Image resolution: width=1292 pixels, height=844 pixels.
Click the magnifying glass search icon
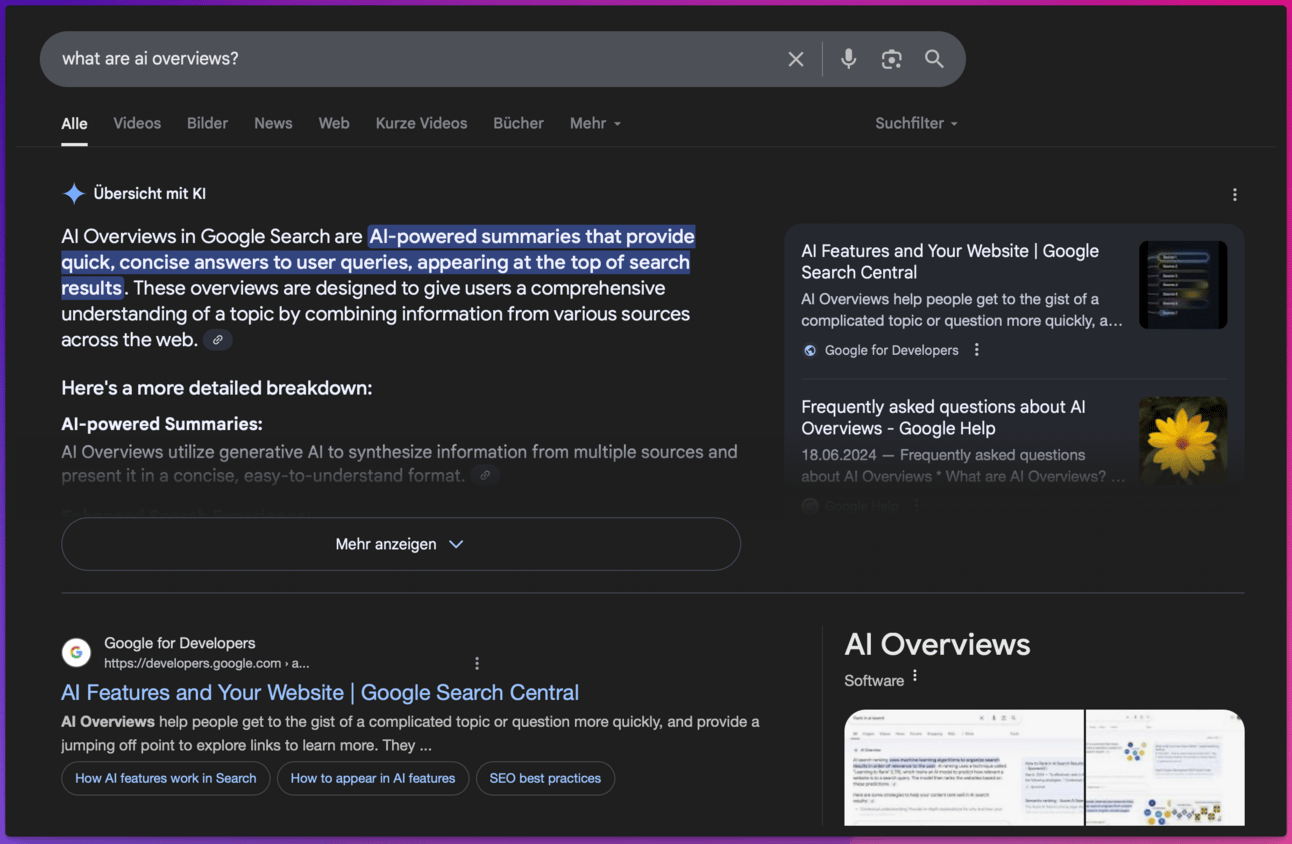934,59
